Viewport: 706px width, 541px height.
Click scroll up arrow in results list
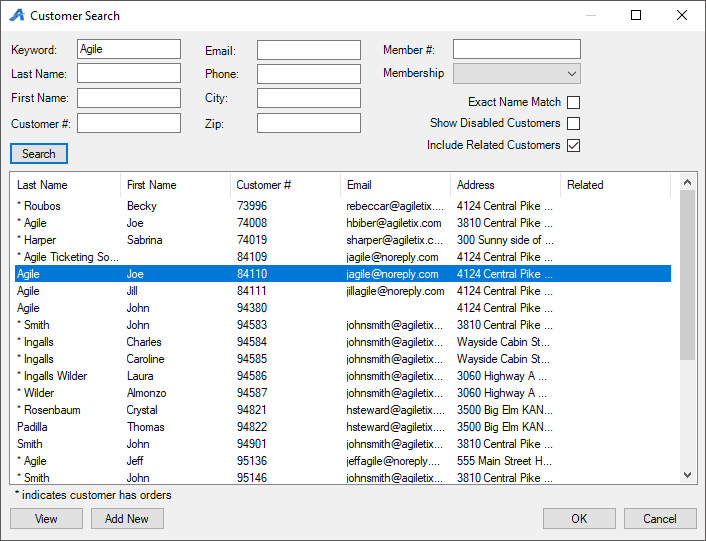coord(687,182)
